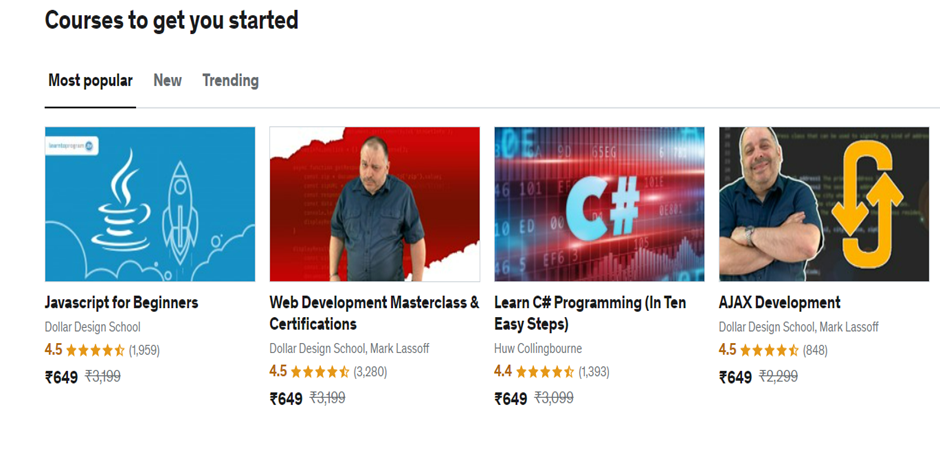Viewport: 940px width, 473px height.
Task: Click the star rating of AJAX Development
Action: point(769,350)
